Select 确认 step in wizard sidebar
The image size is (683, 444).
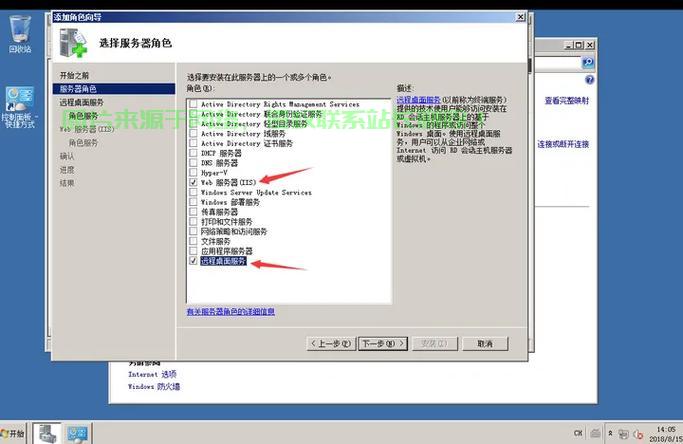pyautogui.click(x=67, y=156)
